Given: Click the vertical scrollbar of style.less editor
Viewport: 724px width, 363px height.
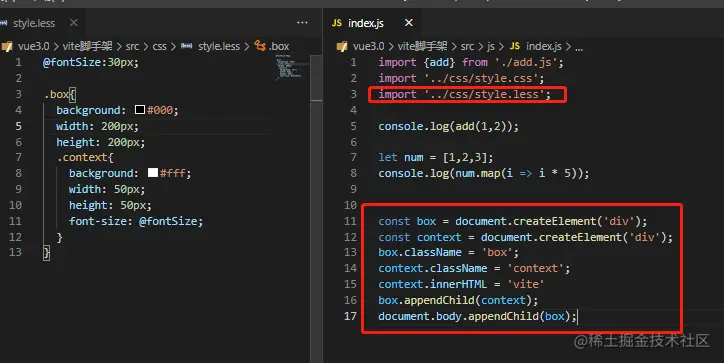Looking at the screenshot, I should [316, 208].
